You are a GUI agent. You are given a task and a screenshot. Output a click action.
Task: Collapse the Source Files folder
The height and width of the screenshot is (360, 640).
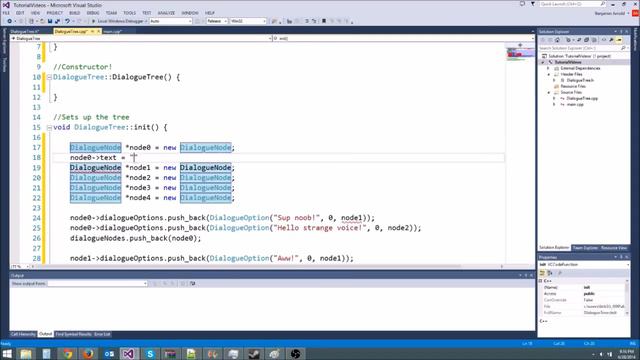click(x=549, y=93)
